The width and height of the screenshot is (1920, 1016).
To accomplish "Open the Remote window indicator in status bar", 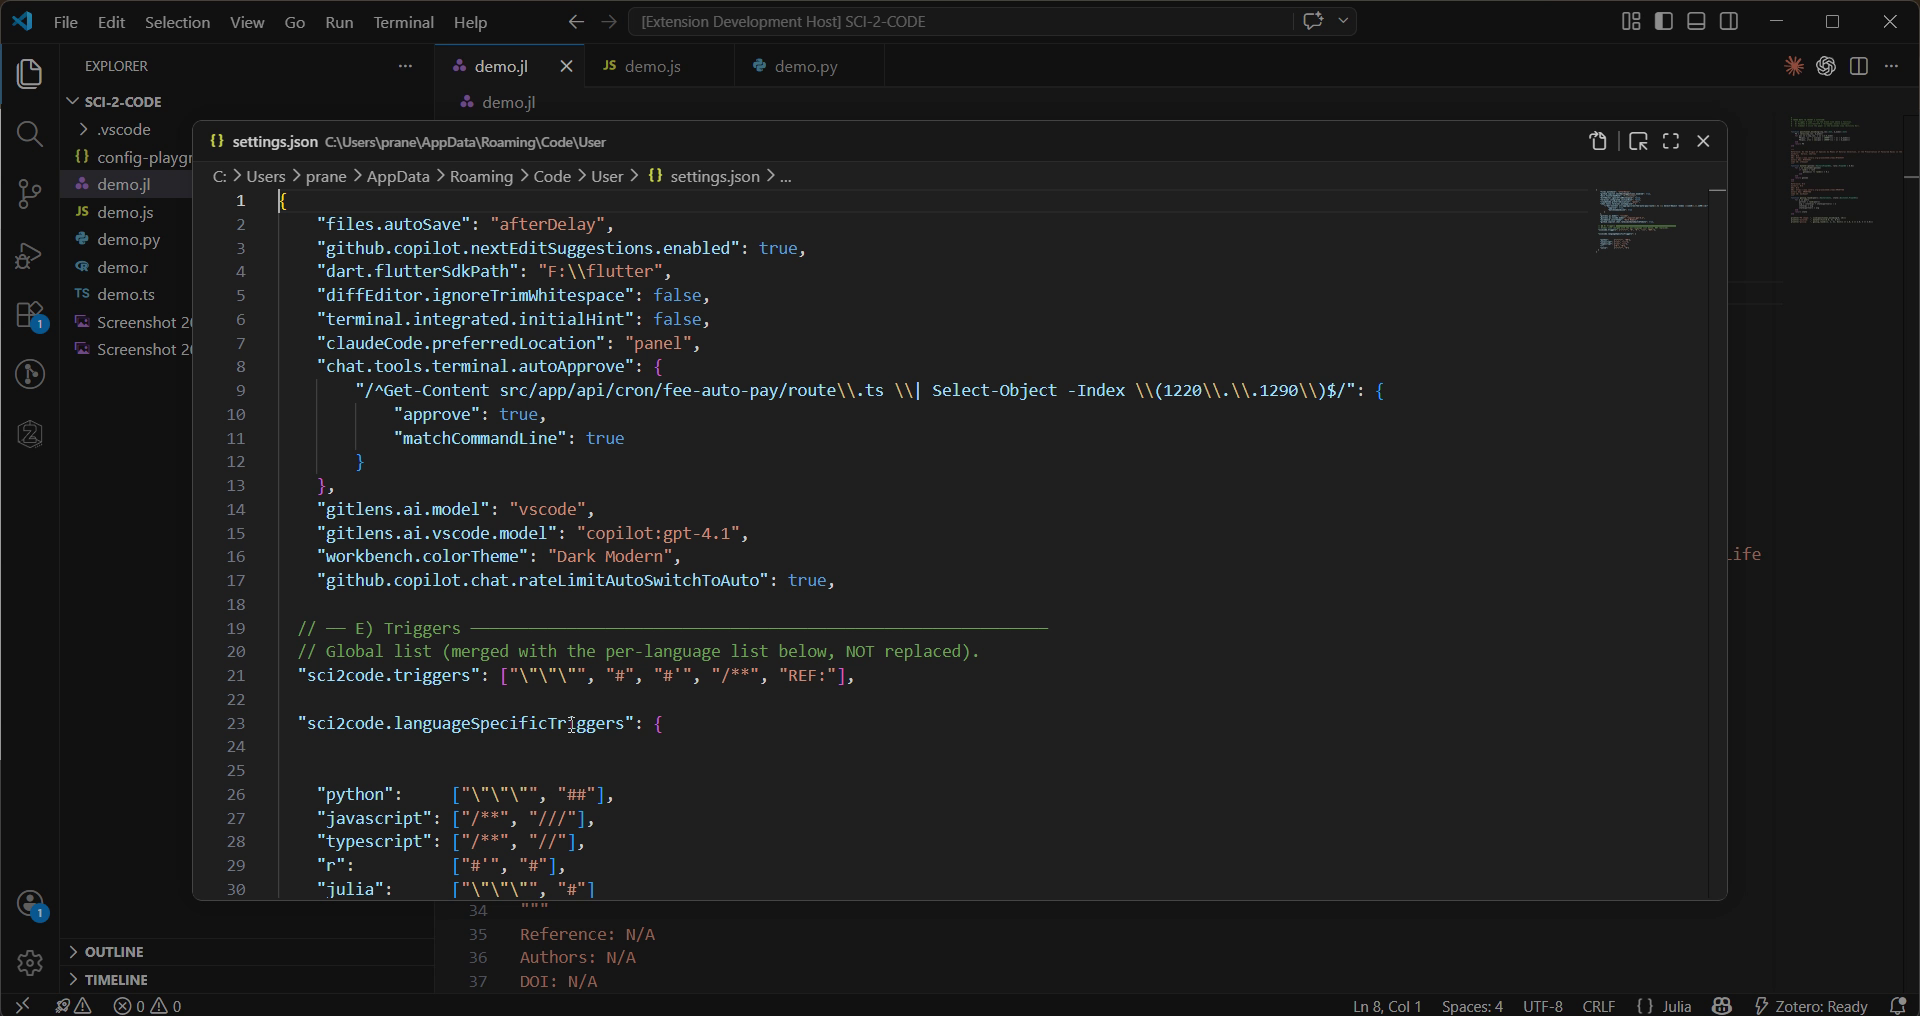I will [x=22, y=1005].
